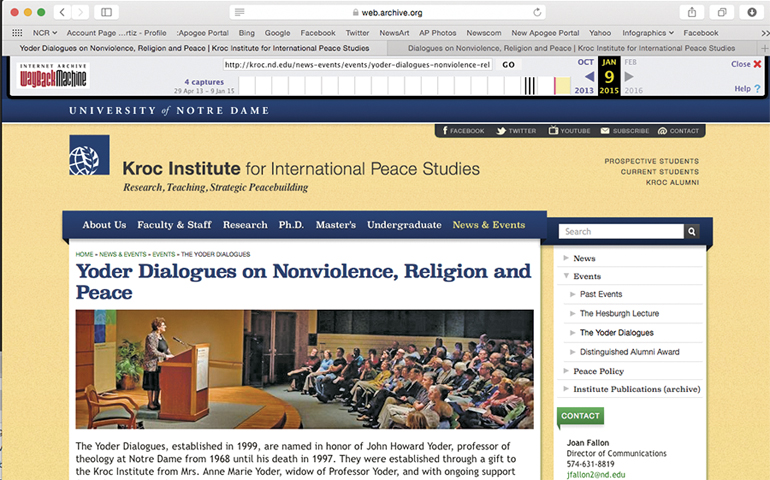Open Safari downloads list
Viewport: 770px width, 480px height.
pos(752,12)
